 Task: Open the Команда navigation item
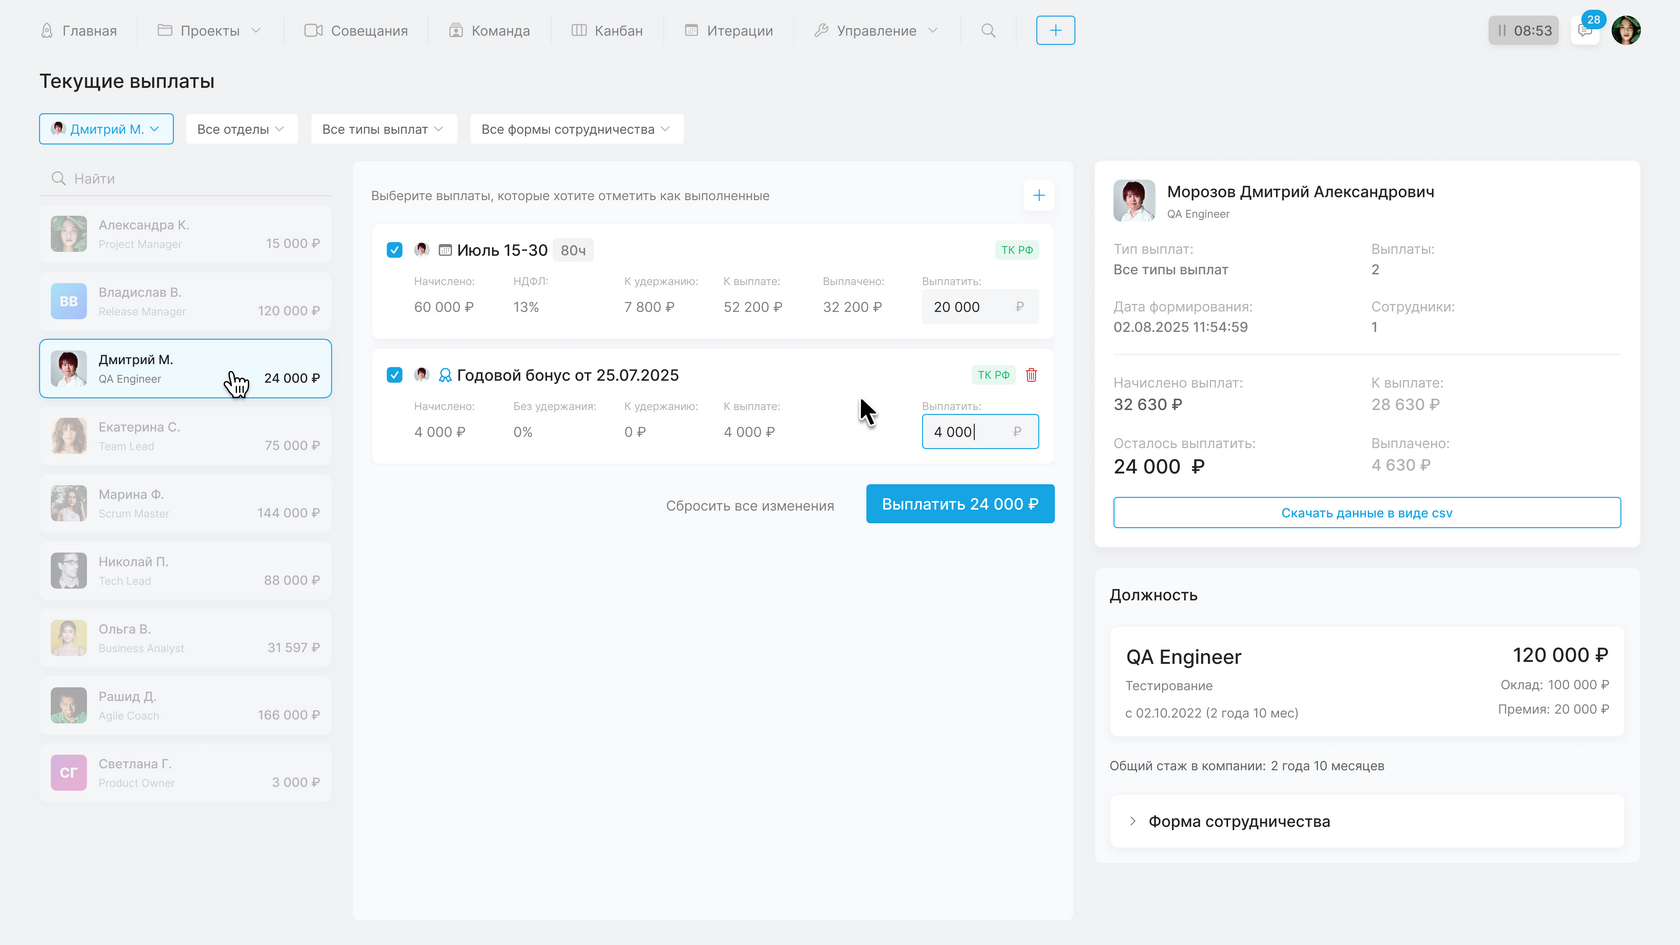[x=489, y=30]
